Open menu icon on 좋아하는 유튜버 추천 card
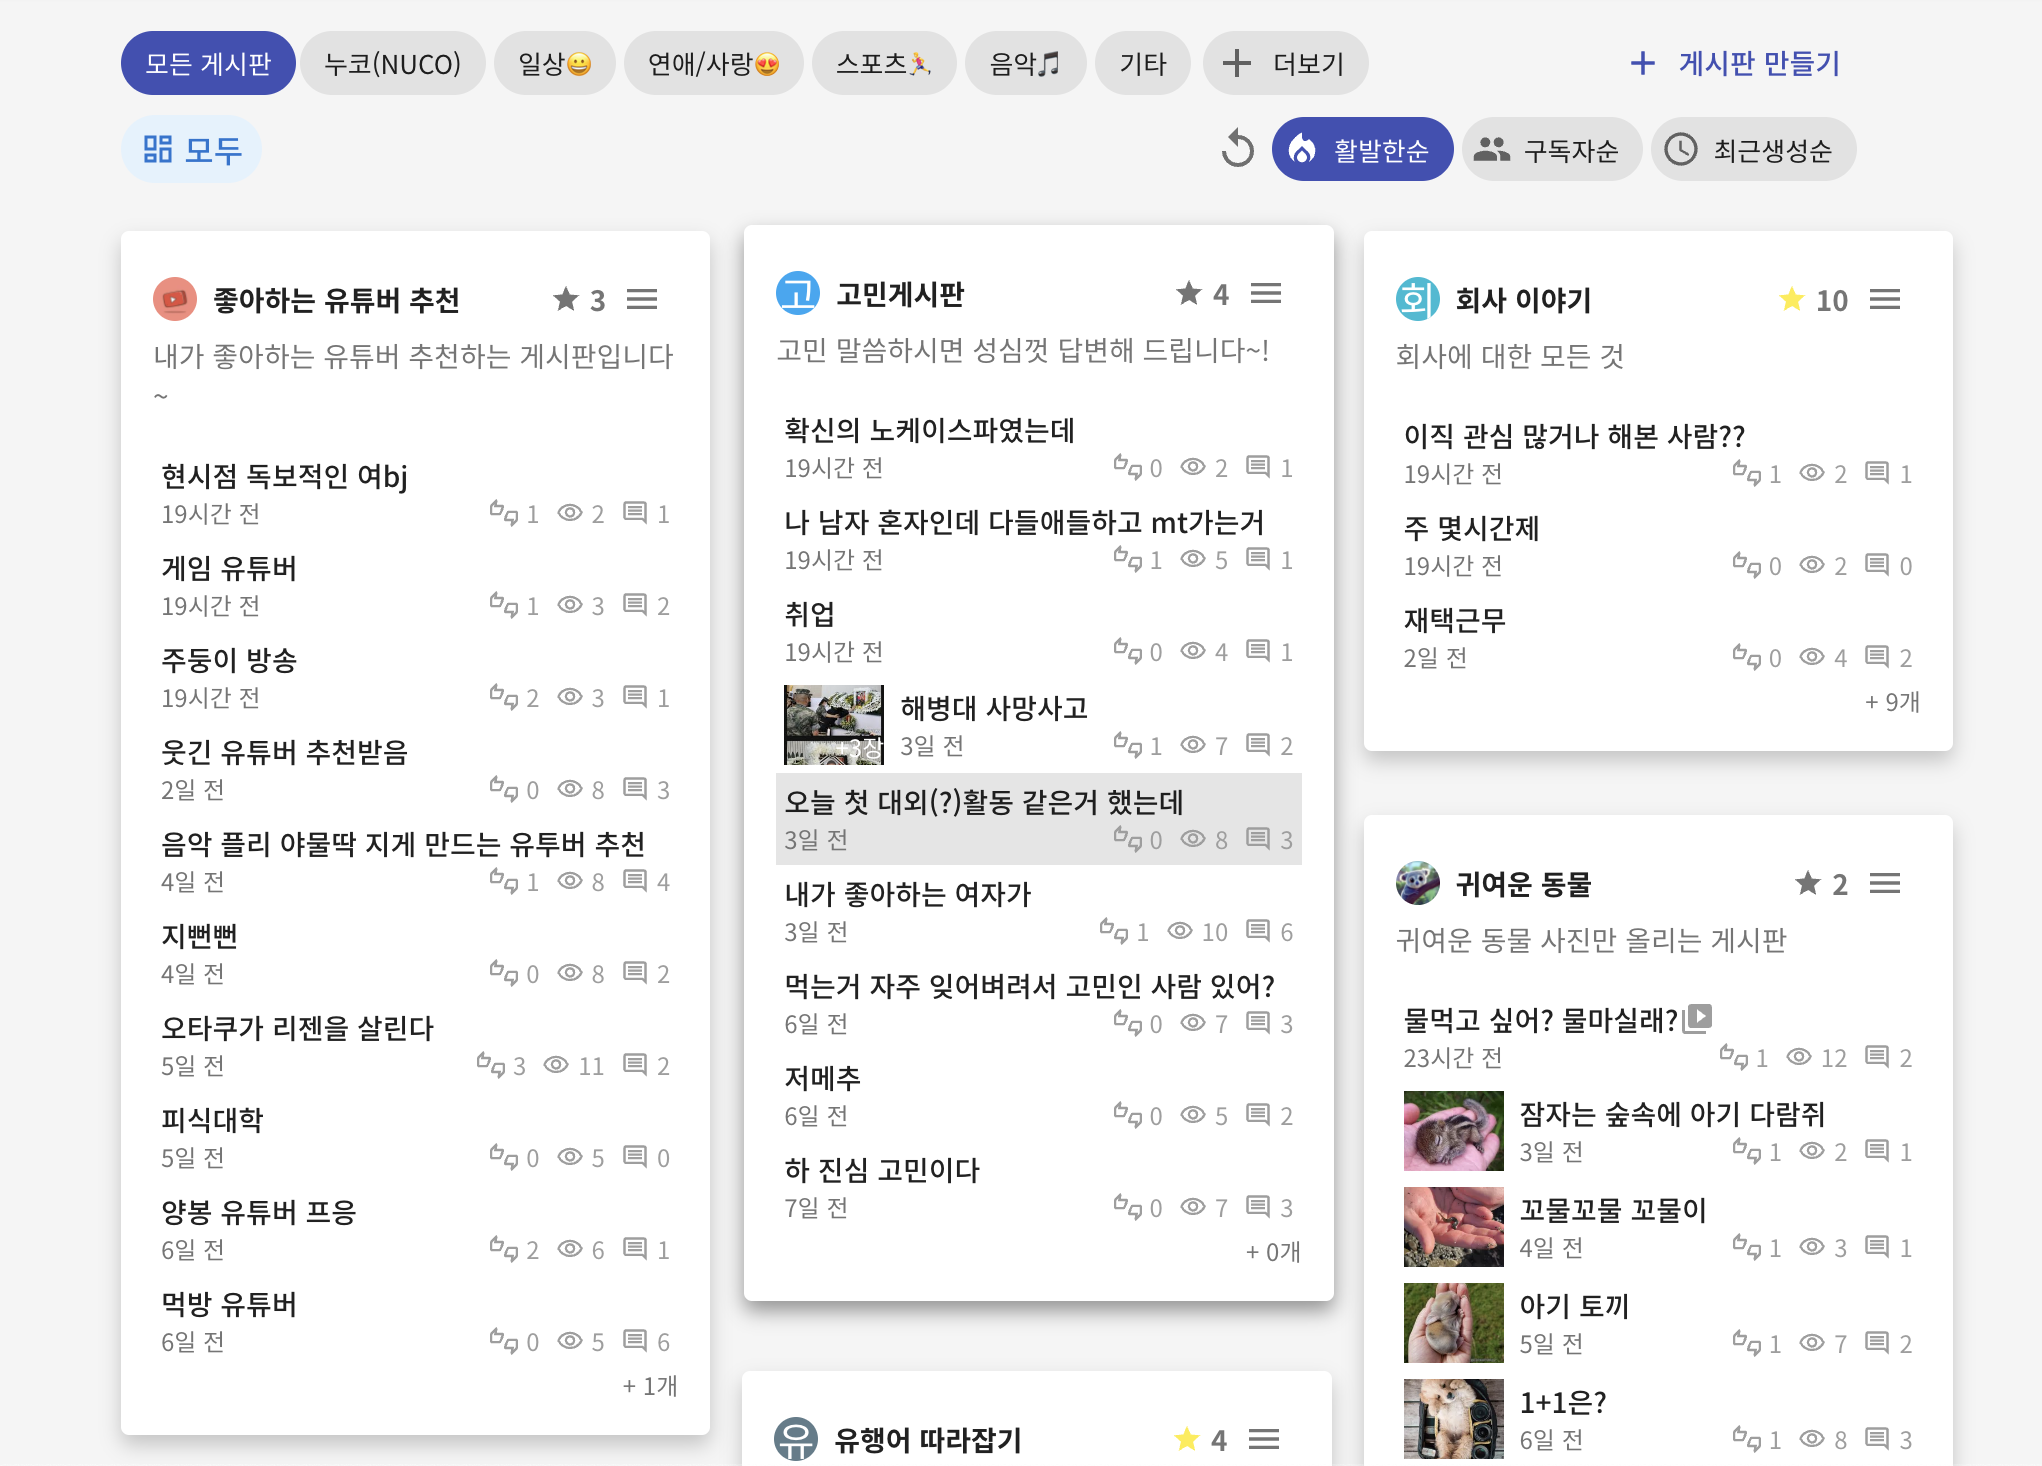Screen dimensions: 2042x1466 (x=642, y=300)
